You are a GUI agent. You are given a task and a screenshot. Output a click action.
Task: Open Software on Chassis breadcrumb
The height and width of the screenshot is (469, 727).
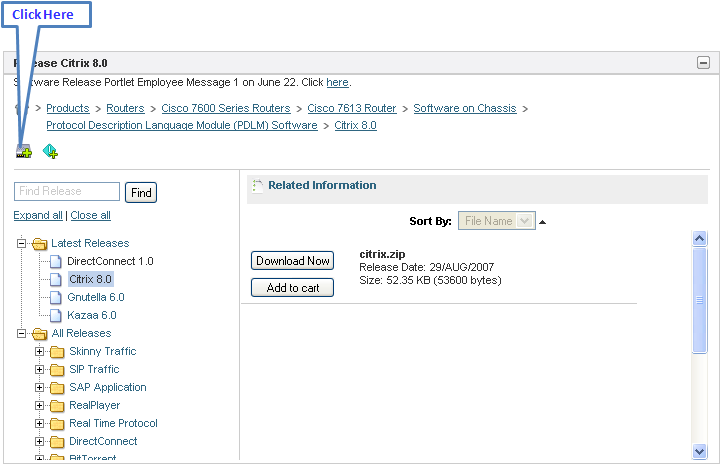465,108
